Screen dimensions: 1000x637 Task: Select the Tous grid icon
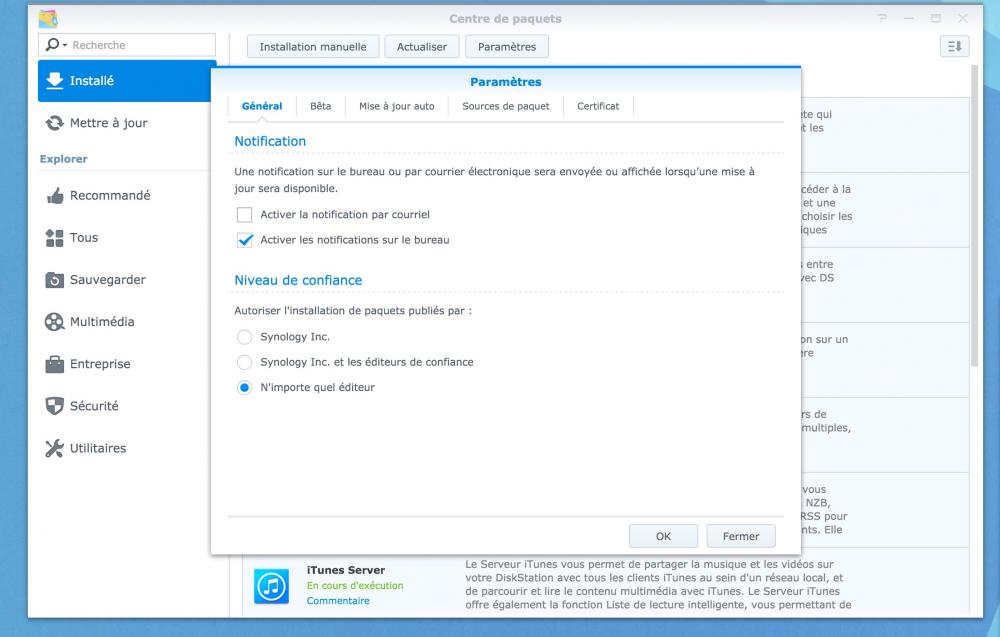(54, 238)
